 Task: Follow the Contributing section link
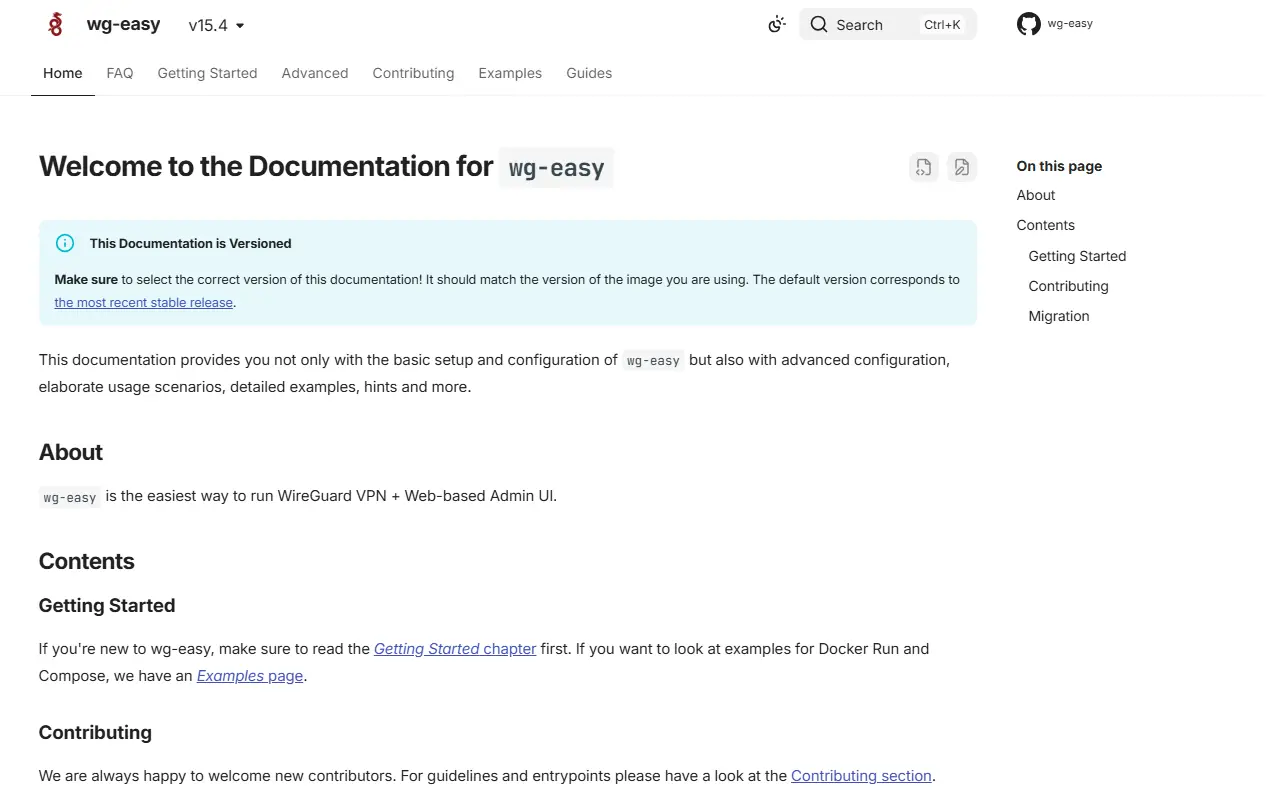(861, 776)
